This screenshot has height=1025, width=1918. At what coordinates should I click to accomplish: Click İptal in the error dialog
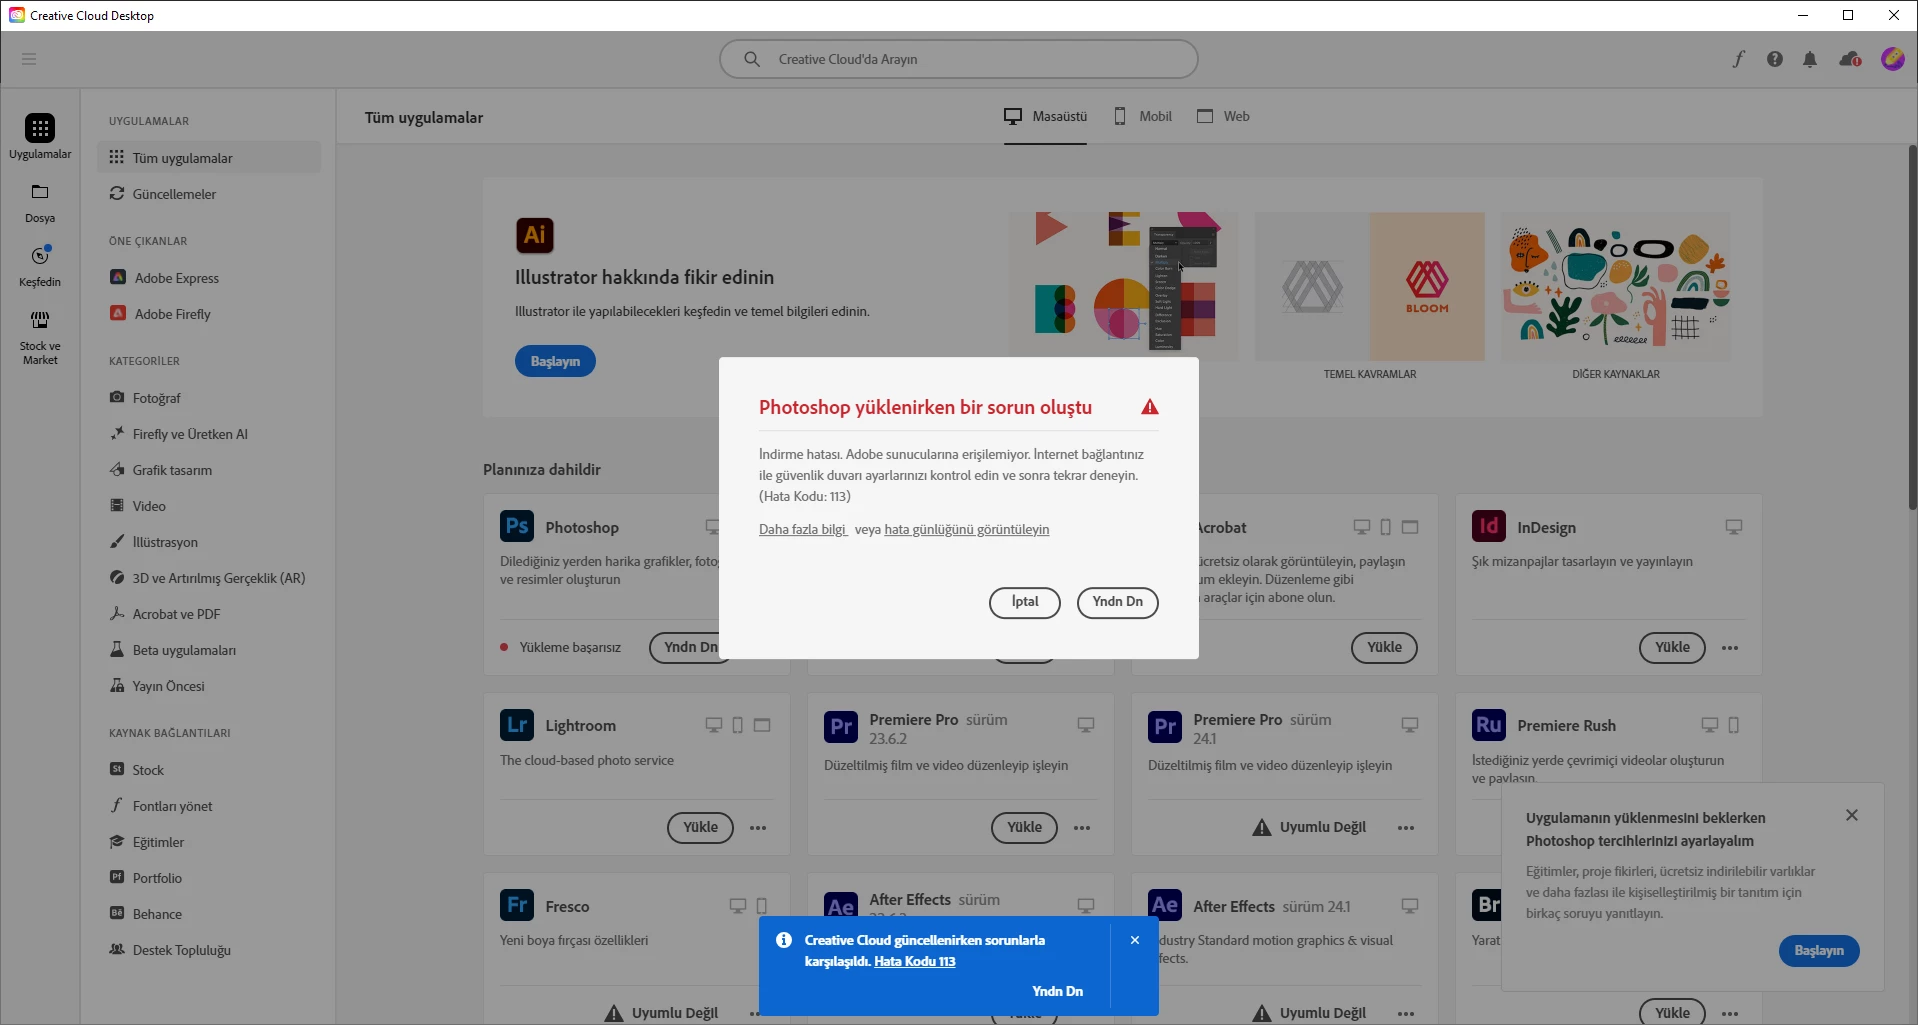coord(1024,602)
